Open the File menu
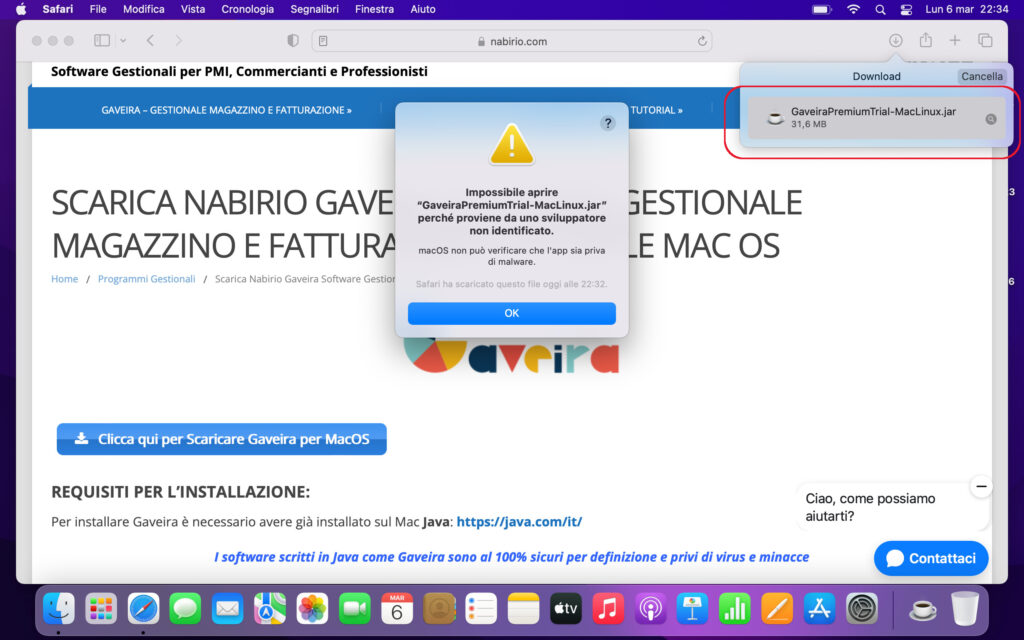The image size is (1024, 640). [x=98, y=9]
